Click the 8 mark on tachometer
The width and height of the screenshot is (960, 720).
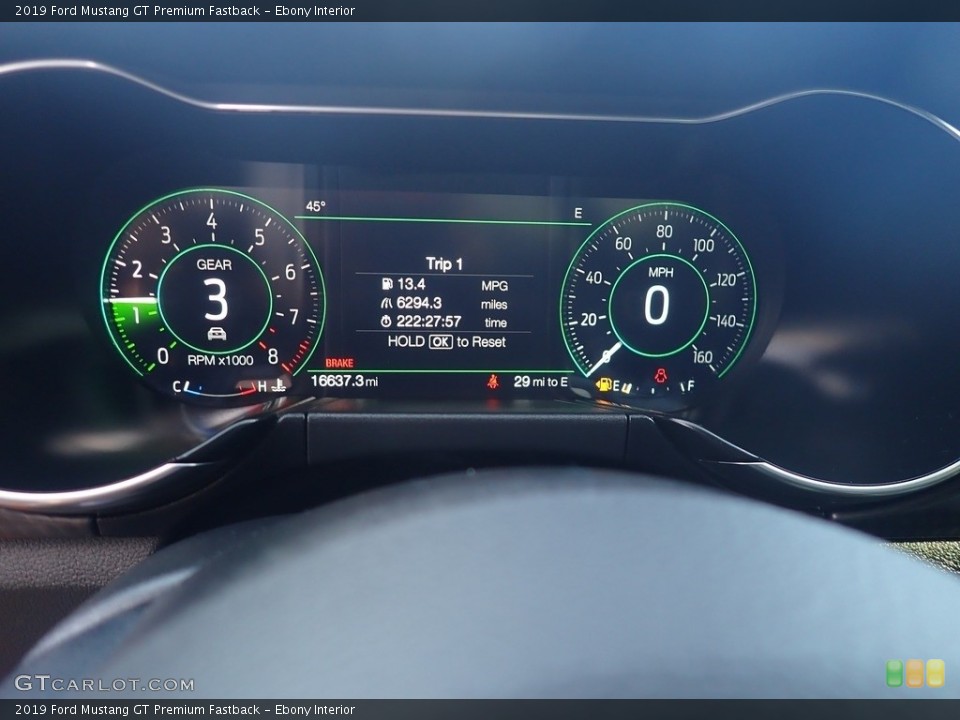pyautogui.click(x=273, y=356)
